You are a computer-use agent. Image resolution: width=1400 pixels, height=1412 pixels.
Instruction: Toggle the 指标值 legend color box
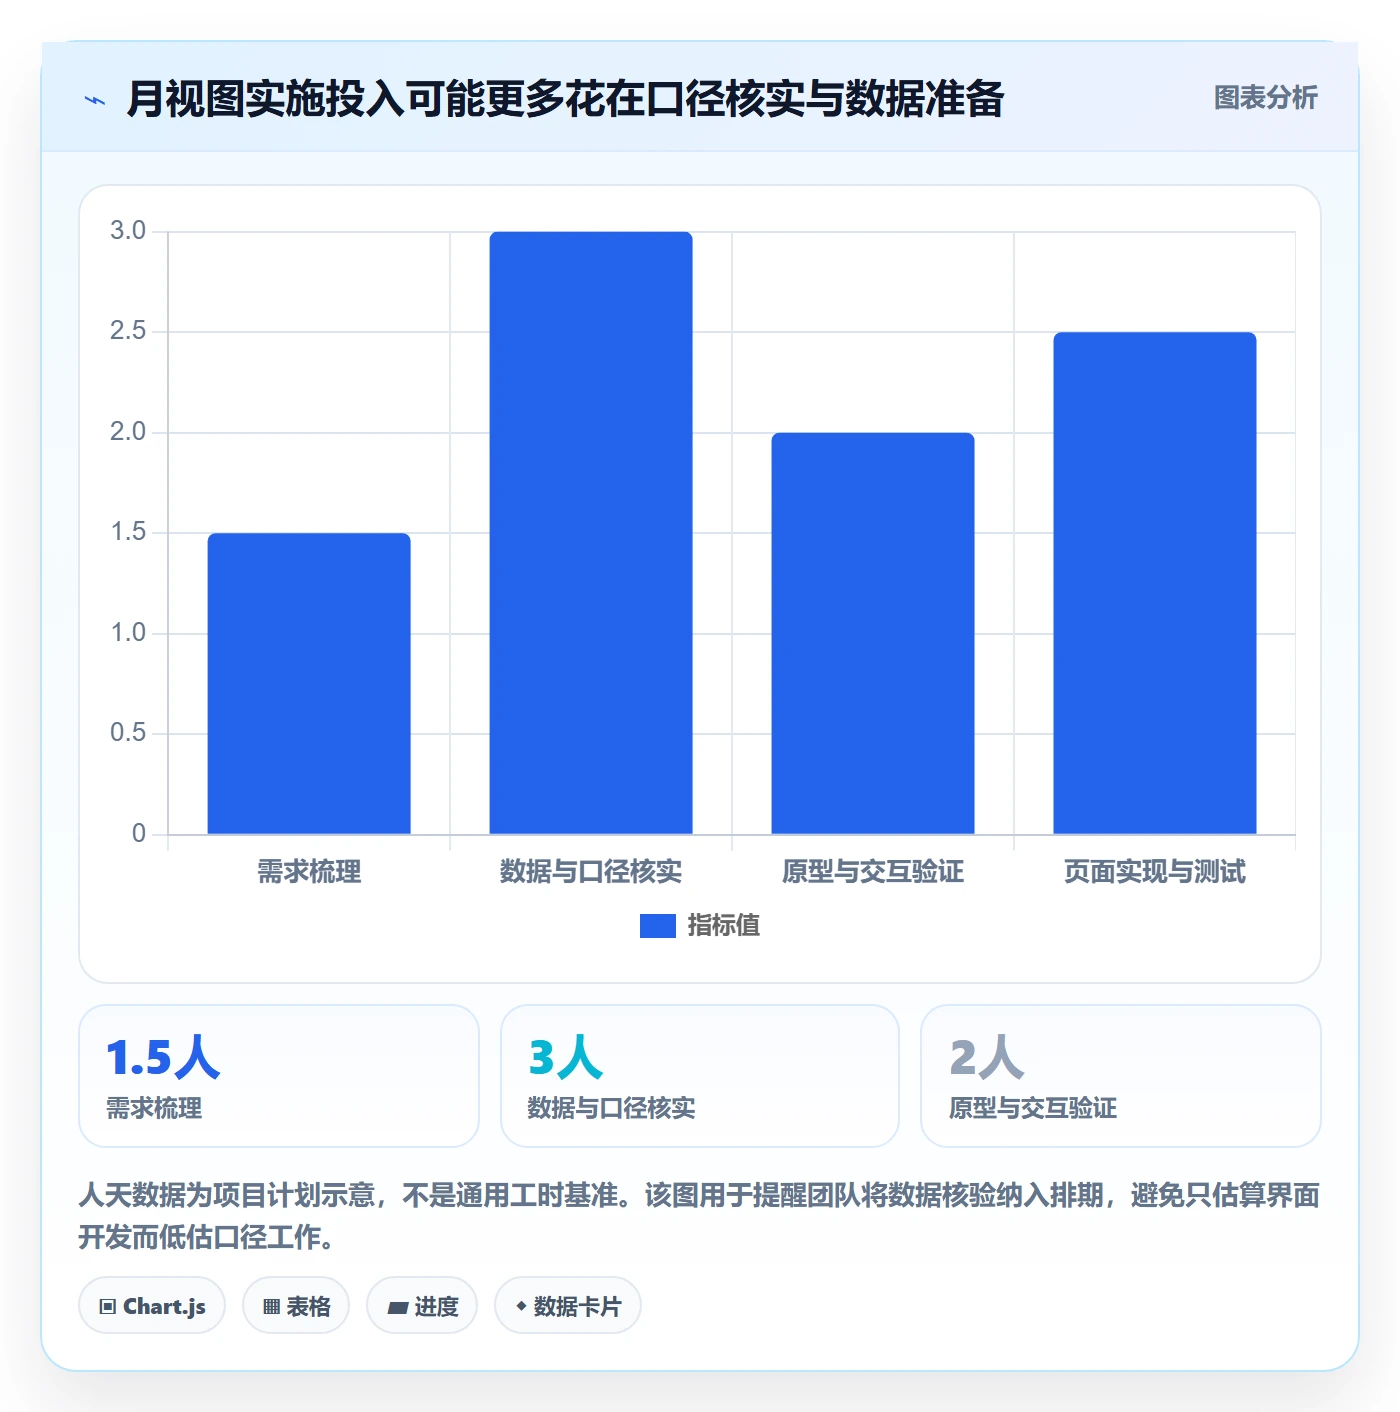coord(657,926)
